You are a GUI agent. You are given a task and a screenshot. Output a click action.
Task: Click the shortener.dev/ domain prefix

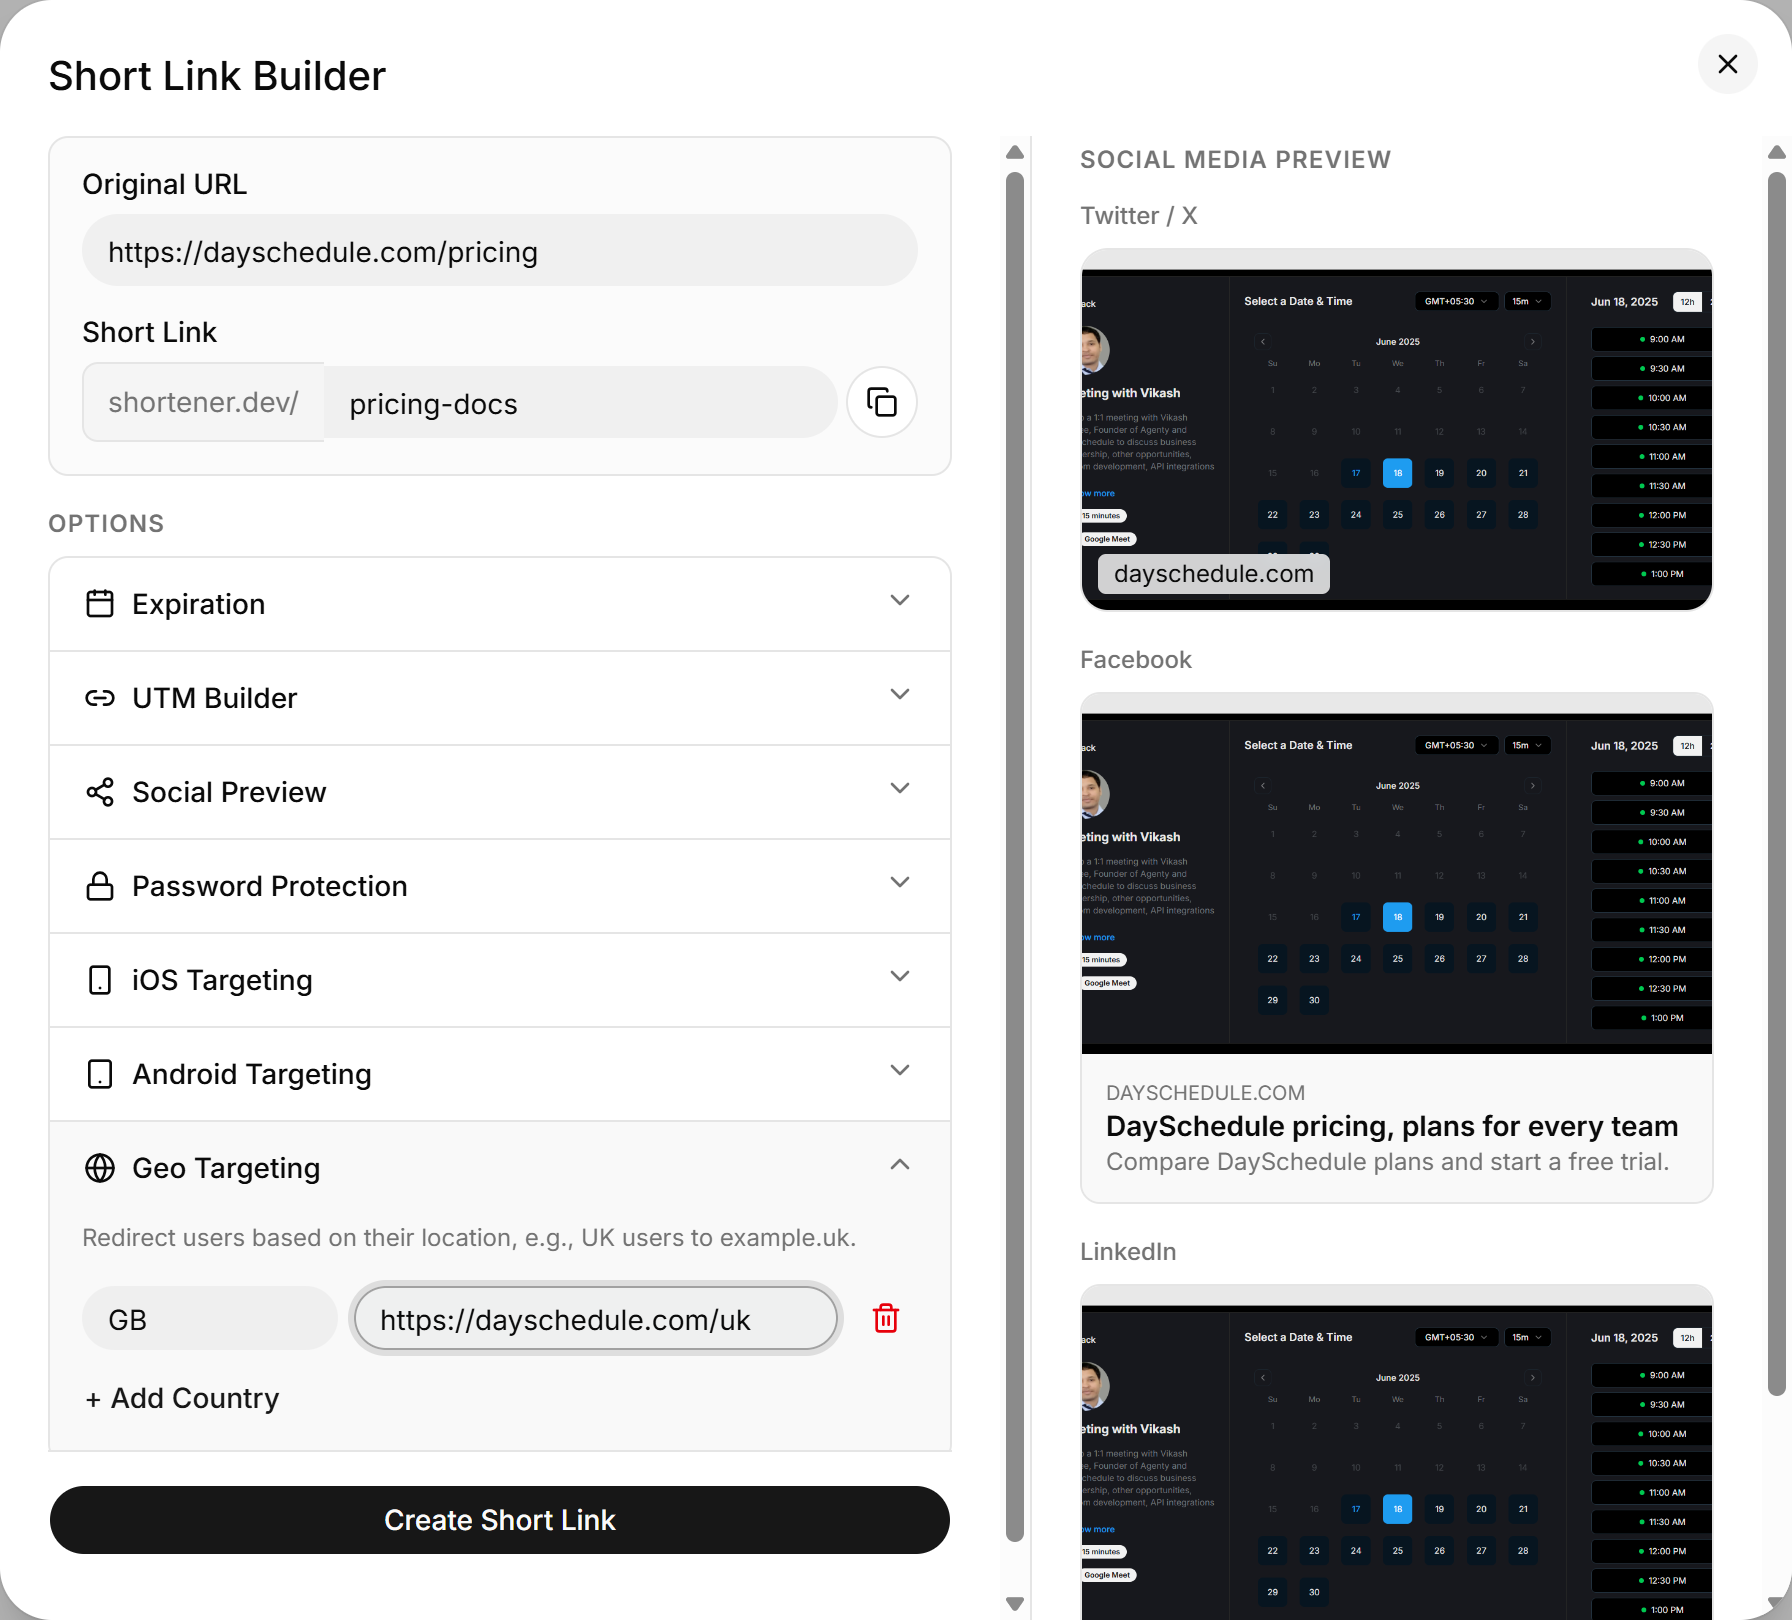coord(203,402)
